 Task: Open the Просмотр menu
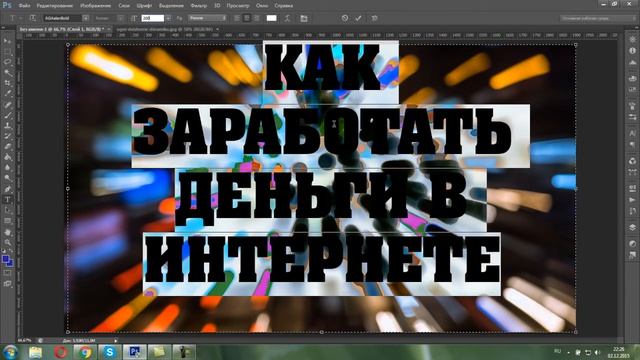tap(238, 6)
